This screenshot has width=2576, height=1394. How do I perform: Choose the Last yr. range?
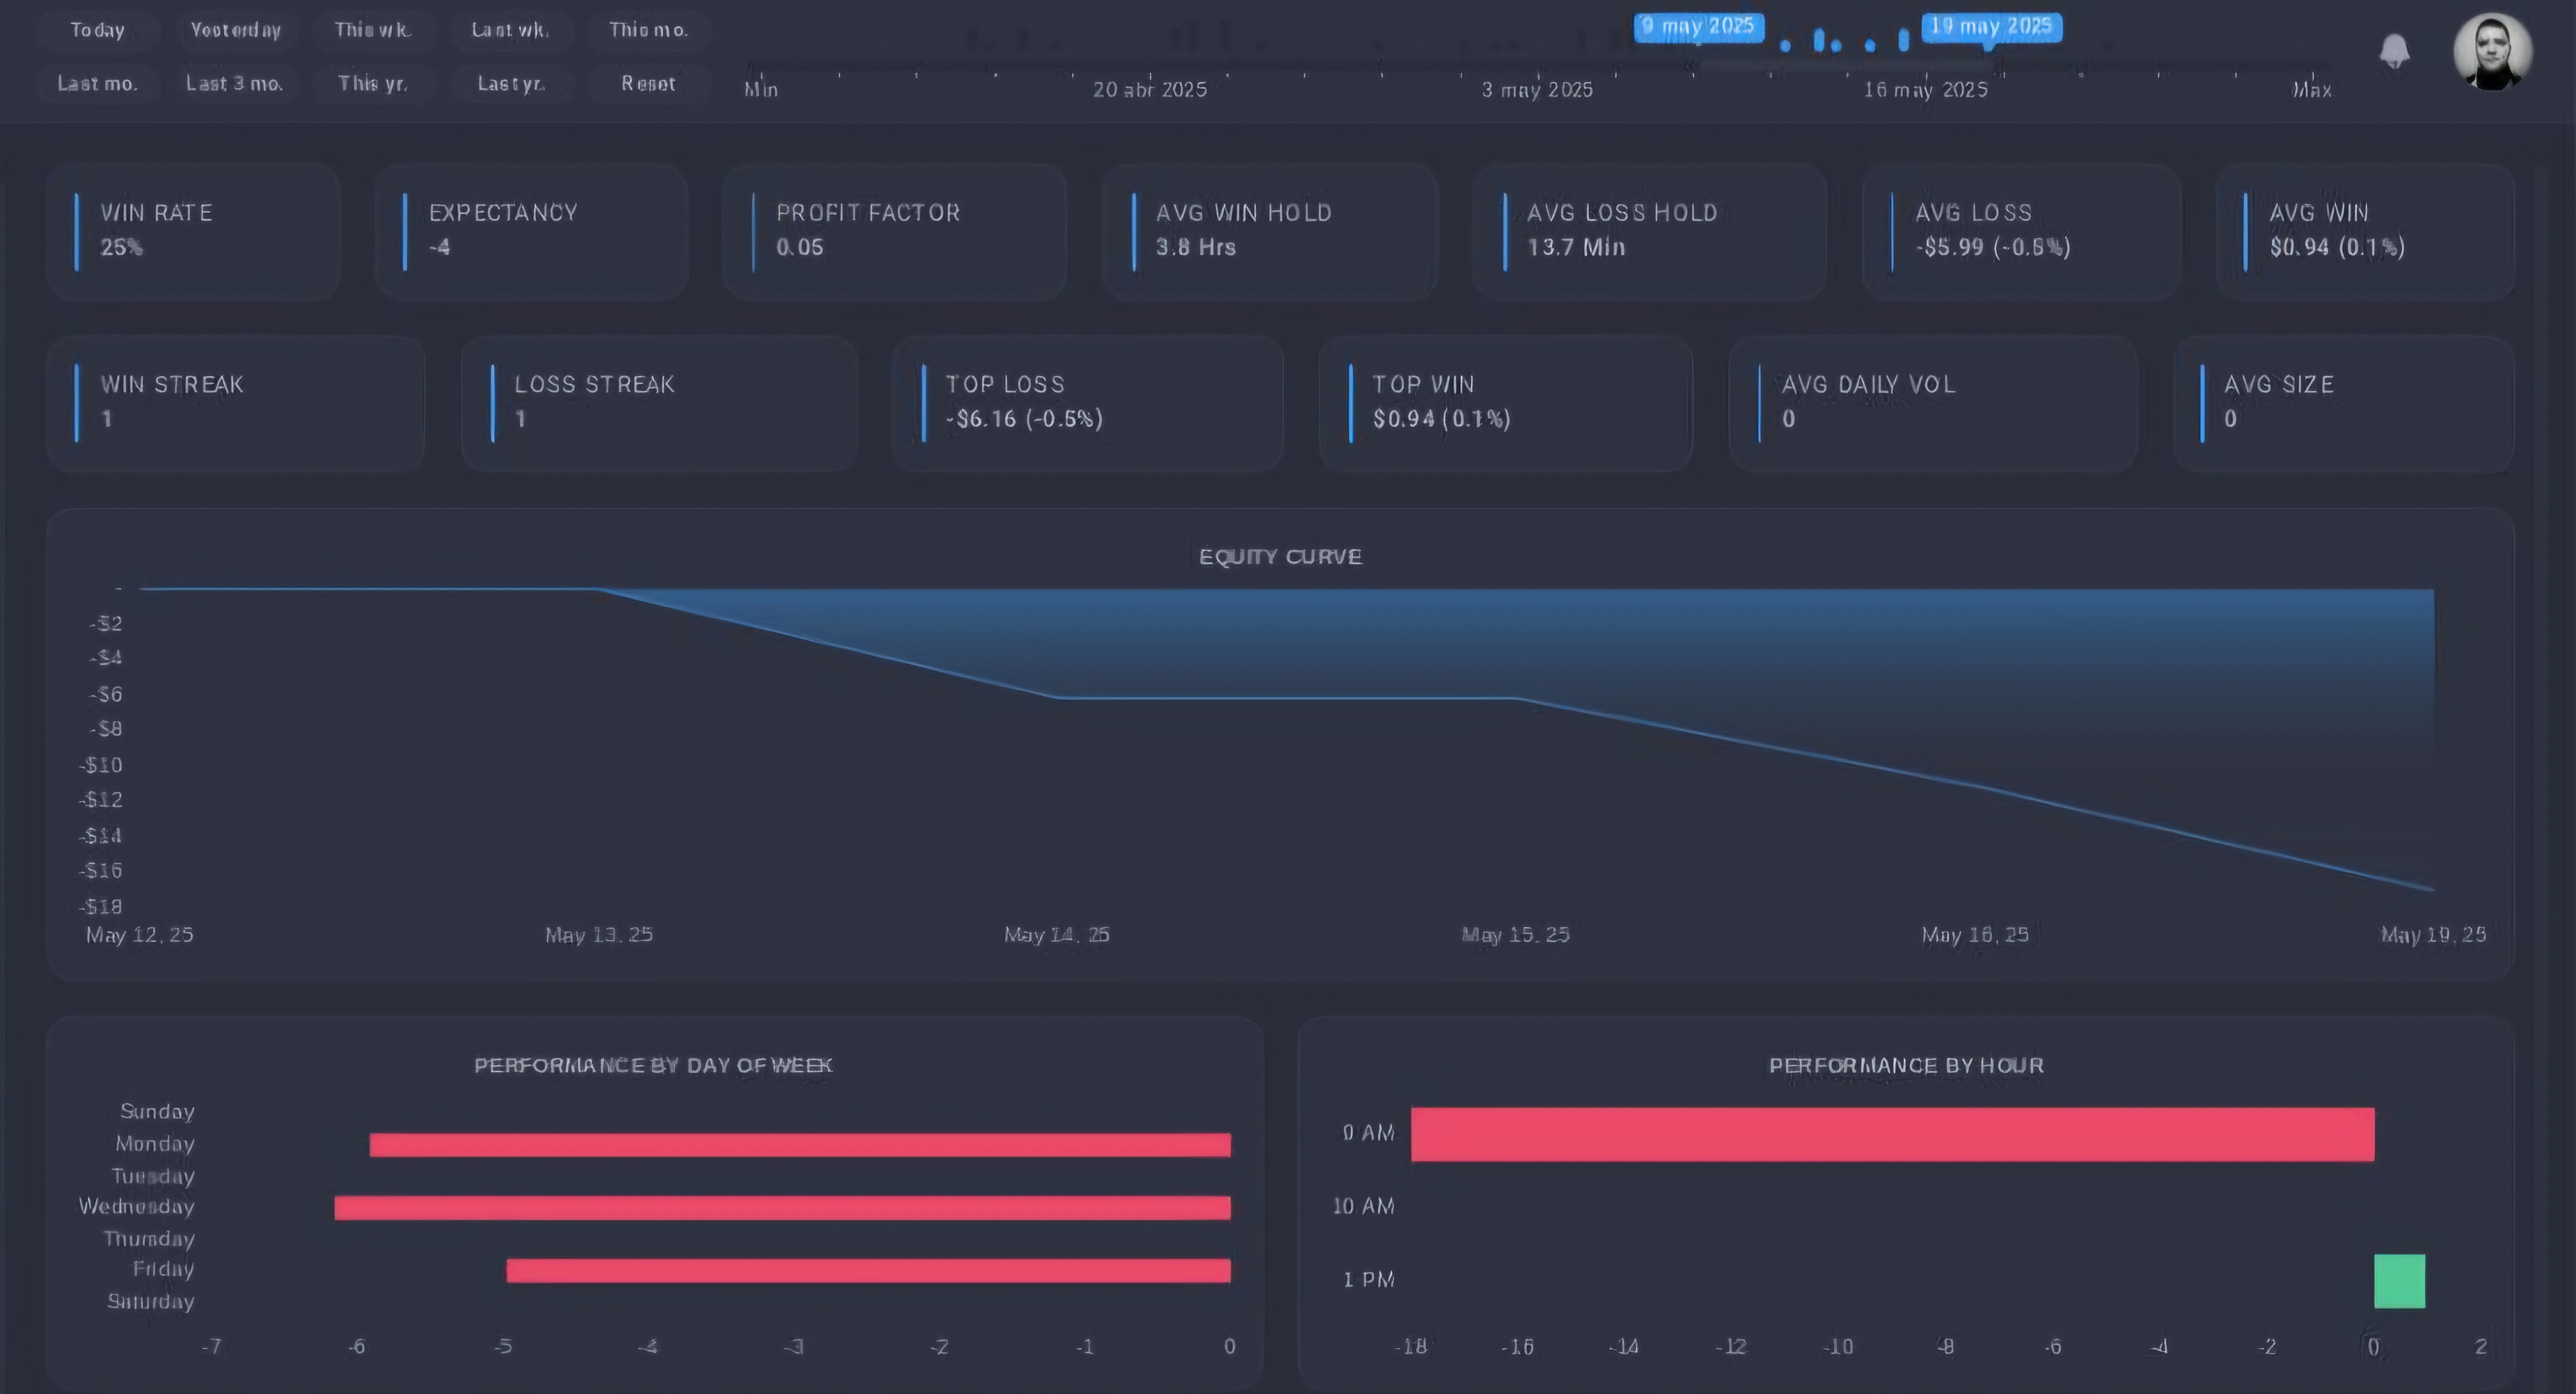pos(510,84)
